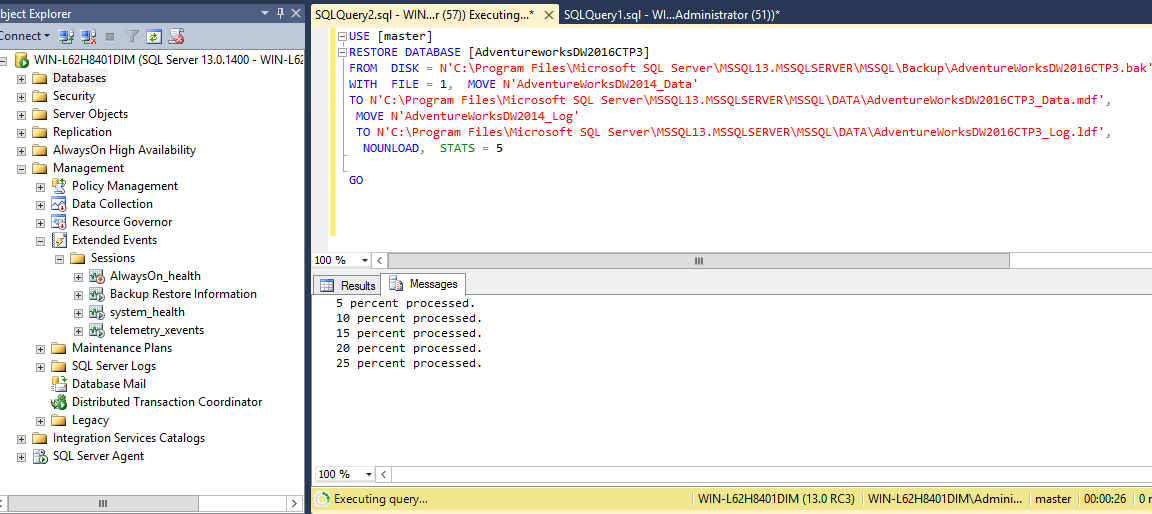
Task: Switch to the SQLQuery1.sql tab
Action: point(672,14)
